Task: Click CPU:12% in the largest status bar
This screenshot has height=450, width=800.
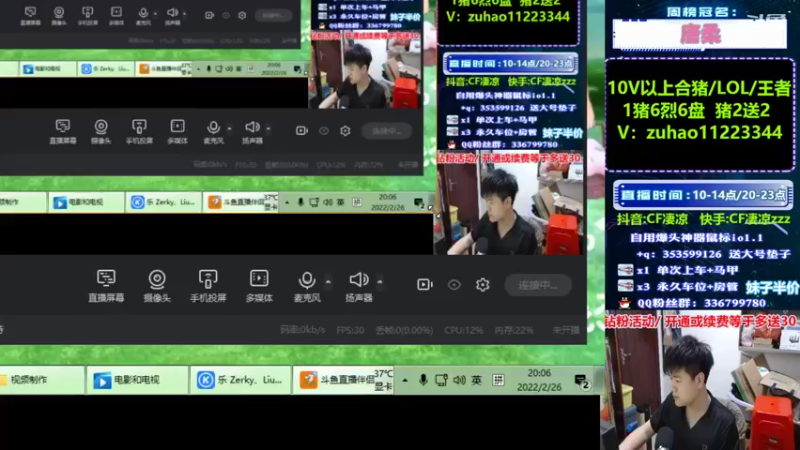Action: pyautogui.click(x=463, y=330)
